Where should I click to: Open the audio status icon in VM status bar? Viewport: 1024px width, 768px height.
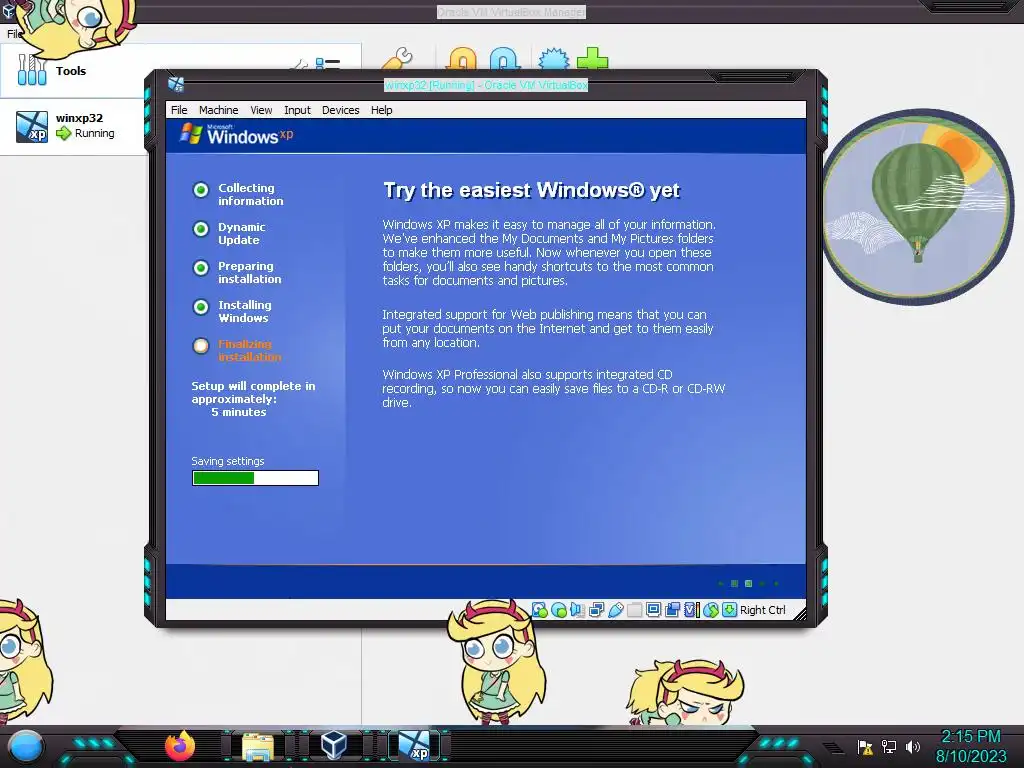pos(577,610)
